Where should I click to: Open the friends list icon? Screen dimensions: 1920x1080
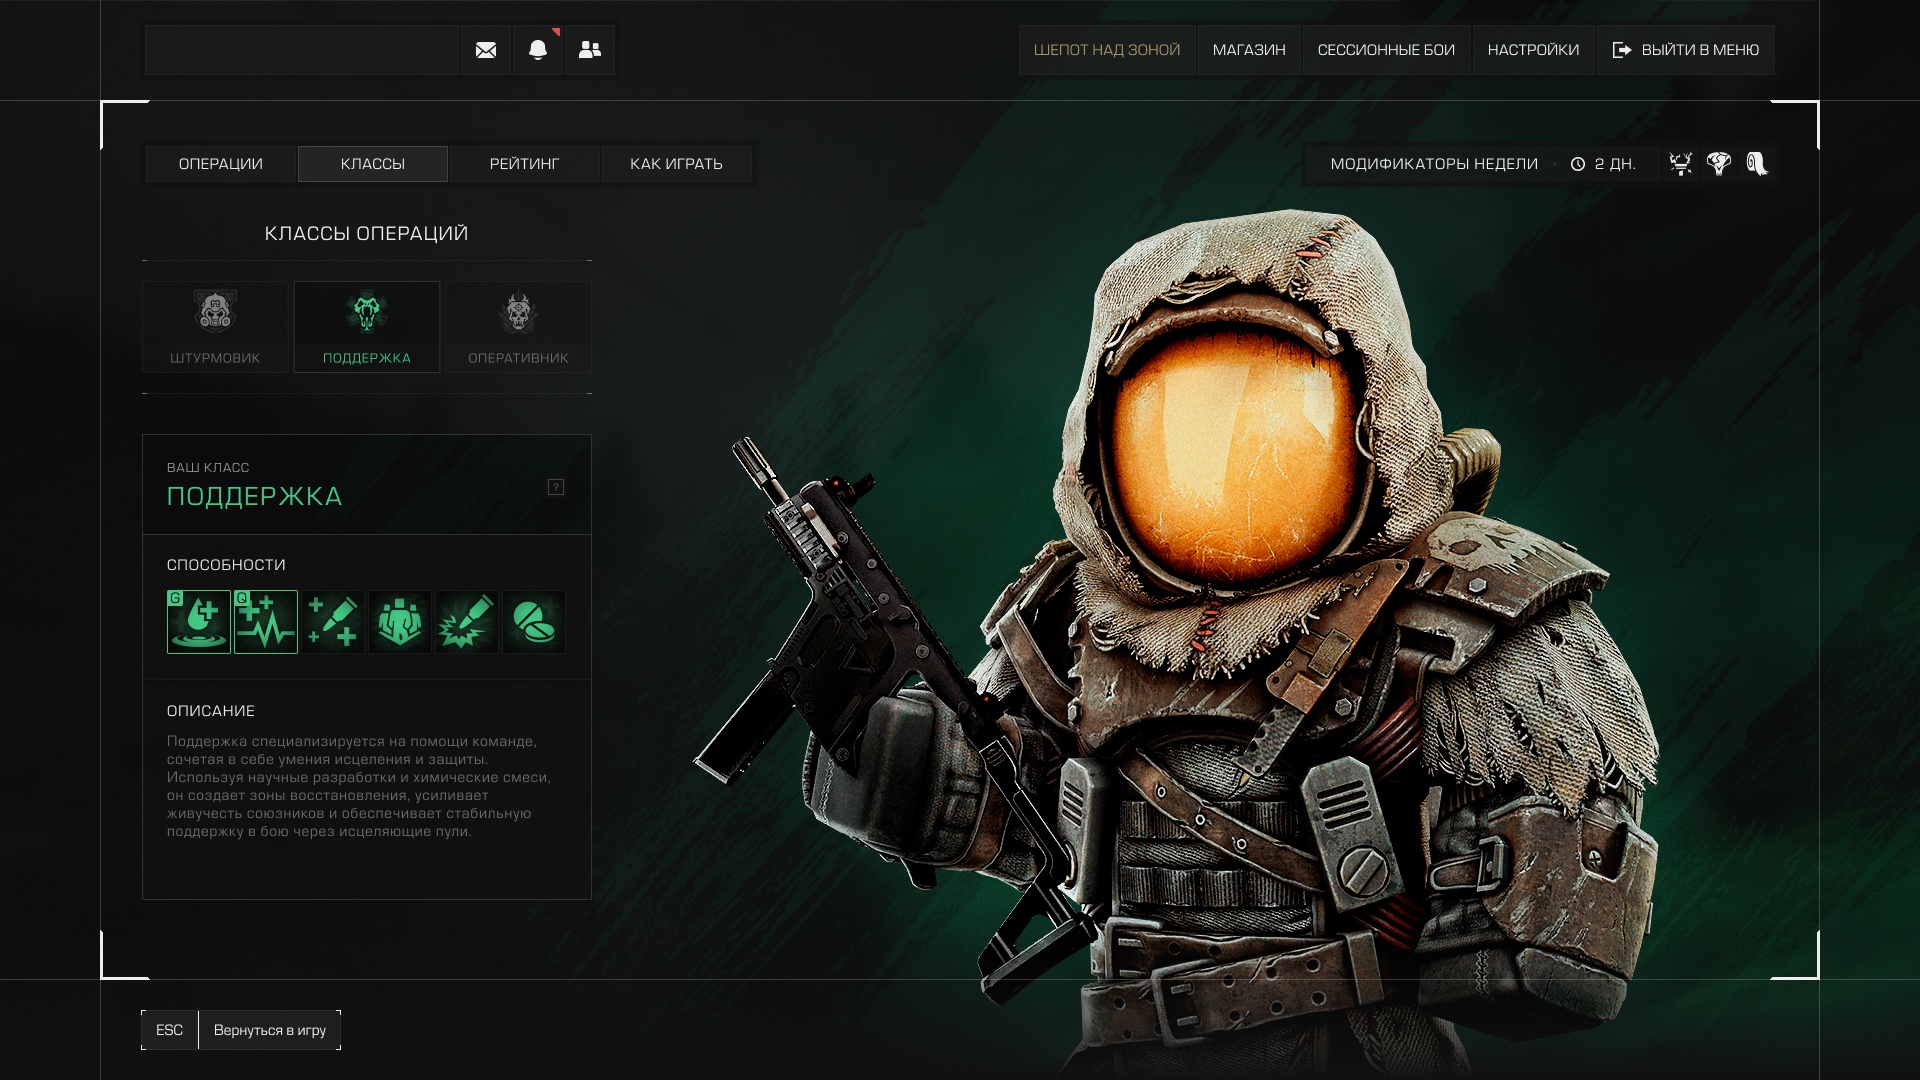pyautogui.click(x=590, y=50)
